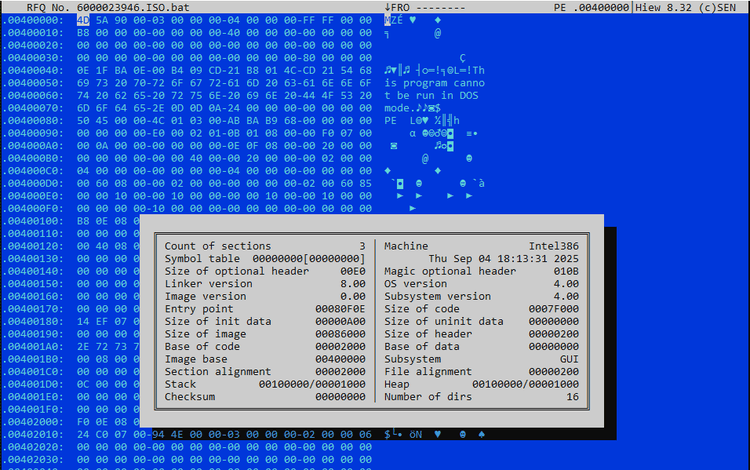This screenshot has height=470, width=750.
Task: Click the Magic optional header value 010B
Action: pos(565,271)
